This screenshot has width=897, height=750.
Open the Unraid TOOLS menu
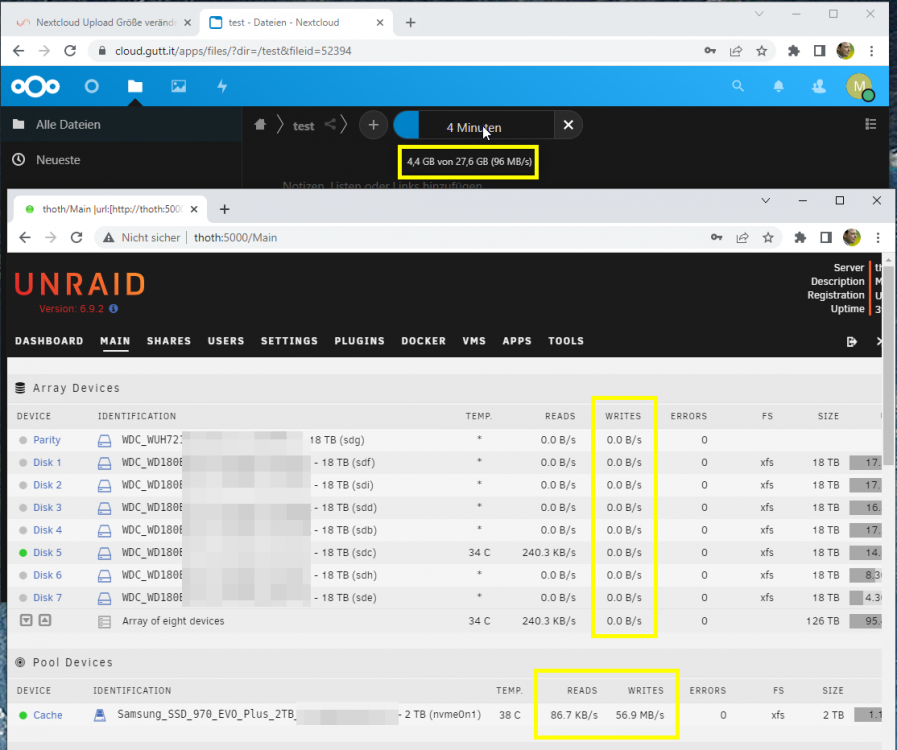coord(566,341)
